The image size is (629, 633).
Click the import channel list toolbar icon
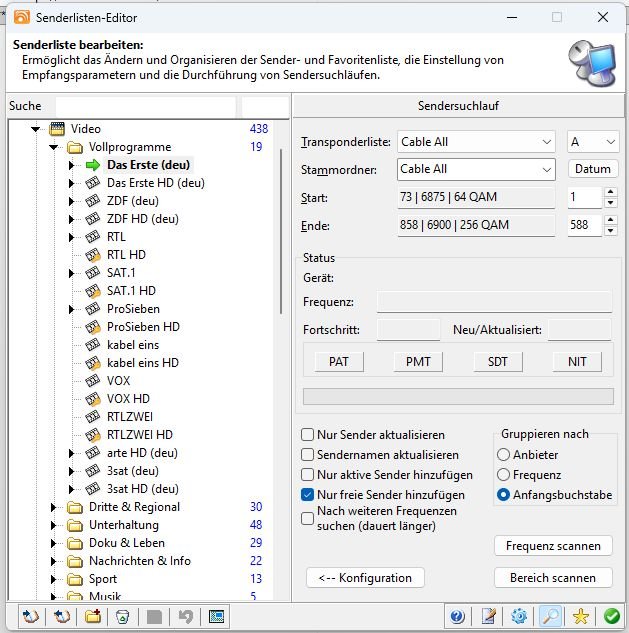pyautogui.click(x=31, y=616)
